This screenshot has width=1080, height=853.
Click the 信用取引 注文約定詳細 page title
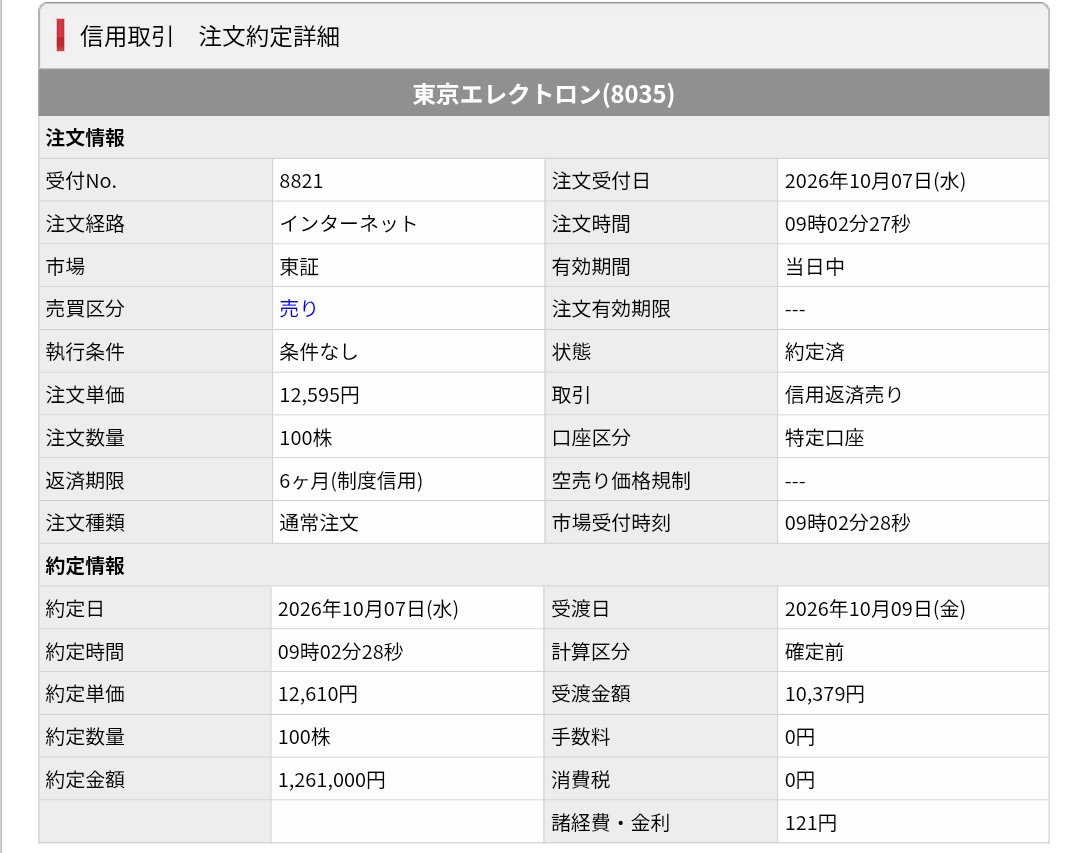(x=209, y=37)
